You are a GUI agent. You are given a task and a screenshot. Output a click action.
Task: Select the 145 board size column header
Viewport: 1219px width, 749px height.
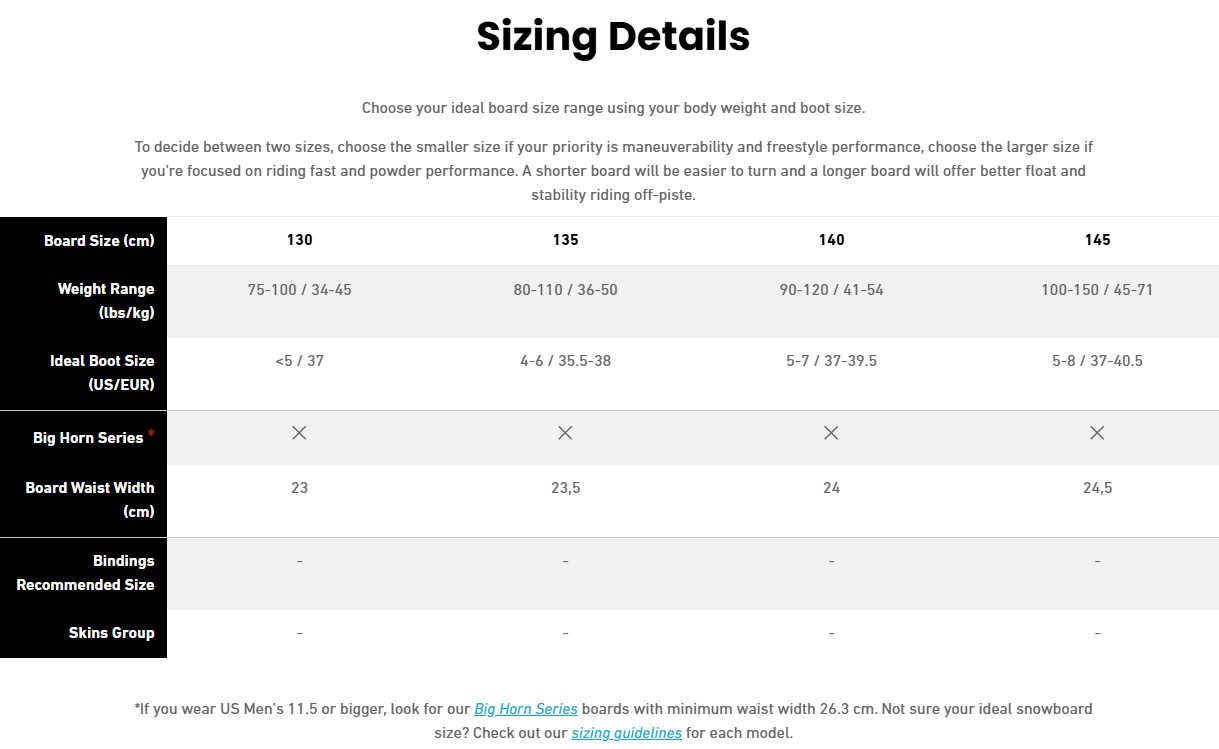click(x=1097, y=240)
